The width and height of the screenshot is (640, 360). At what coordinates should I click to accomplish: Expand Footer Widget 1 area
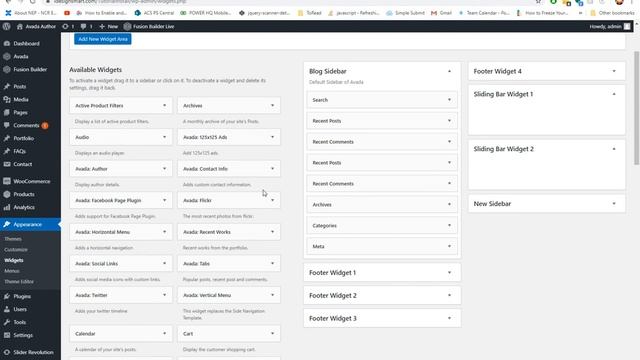pos(449,272)
